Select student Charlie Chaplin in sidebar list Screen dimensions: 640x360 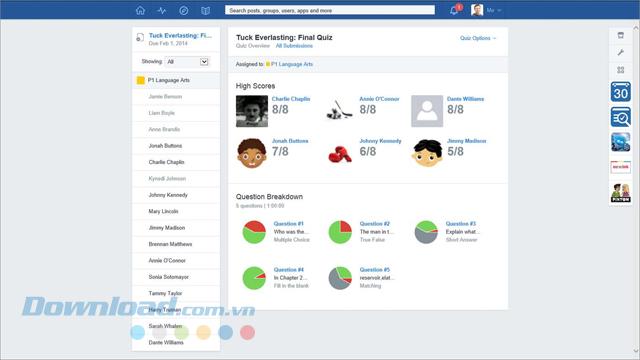point(167,162)
